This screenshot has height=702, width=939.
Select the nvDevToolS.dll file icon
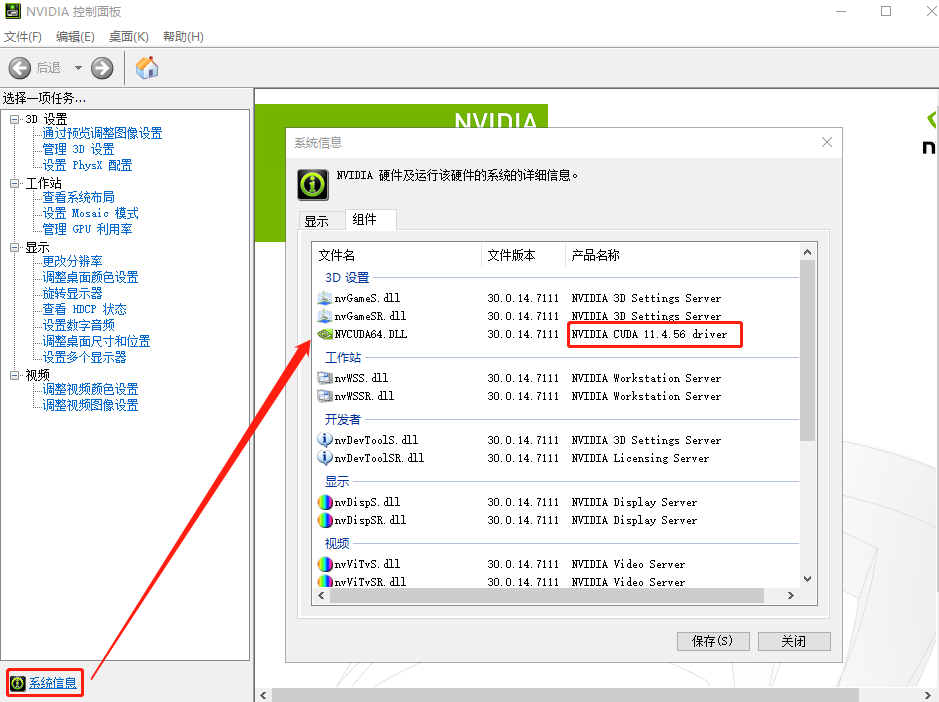pyautogui.click(x=325, y=440)
